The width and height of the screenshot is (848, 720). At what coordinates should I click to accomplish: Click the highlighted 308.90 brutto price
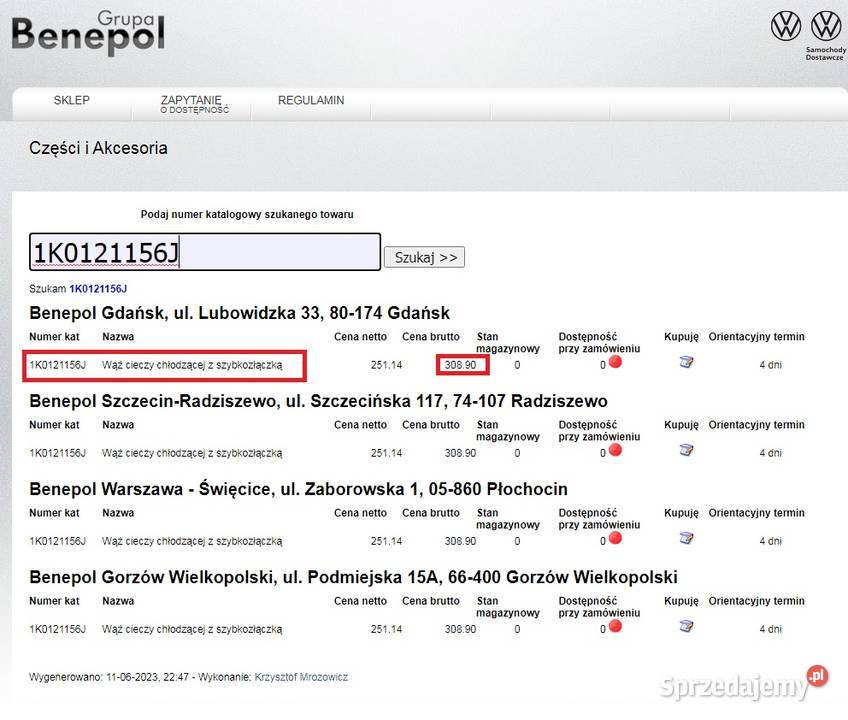click(460, 365)
